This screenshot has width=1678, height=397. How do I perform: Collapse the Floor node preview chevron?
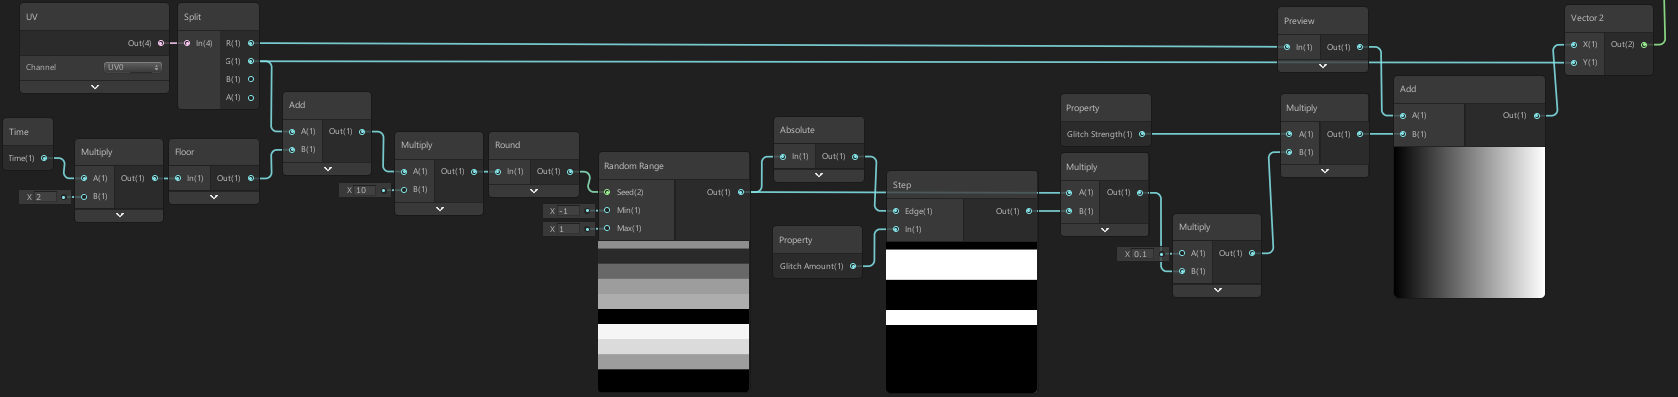214,197
